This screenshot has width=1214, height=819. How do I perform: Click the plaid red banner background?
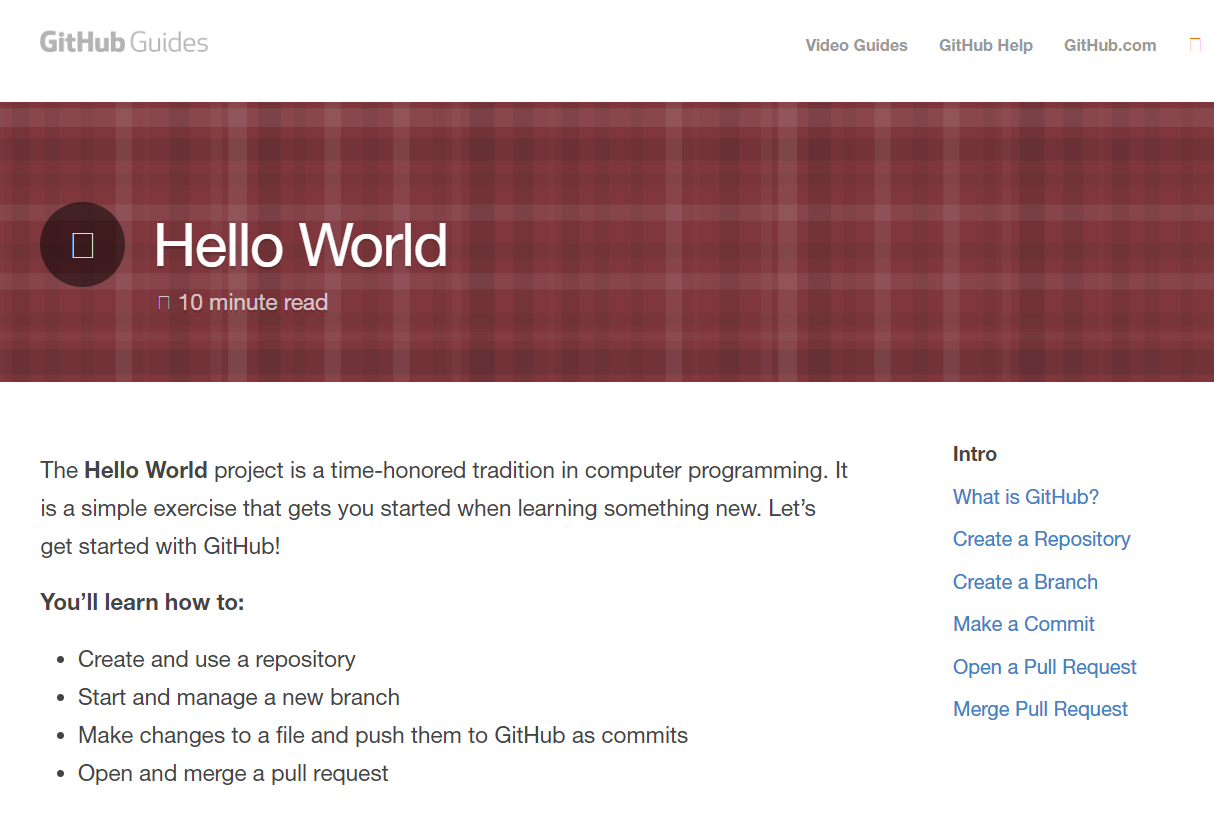pos(650,150)
